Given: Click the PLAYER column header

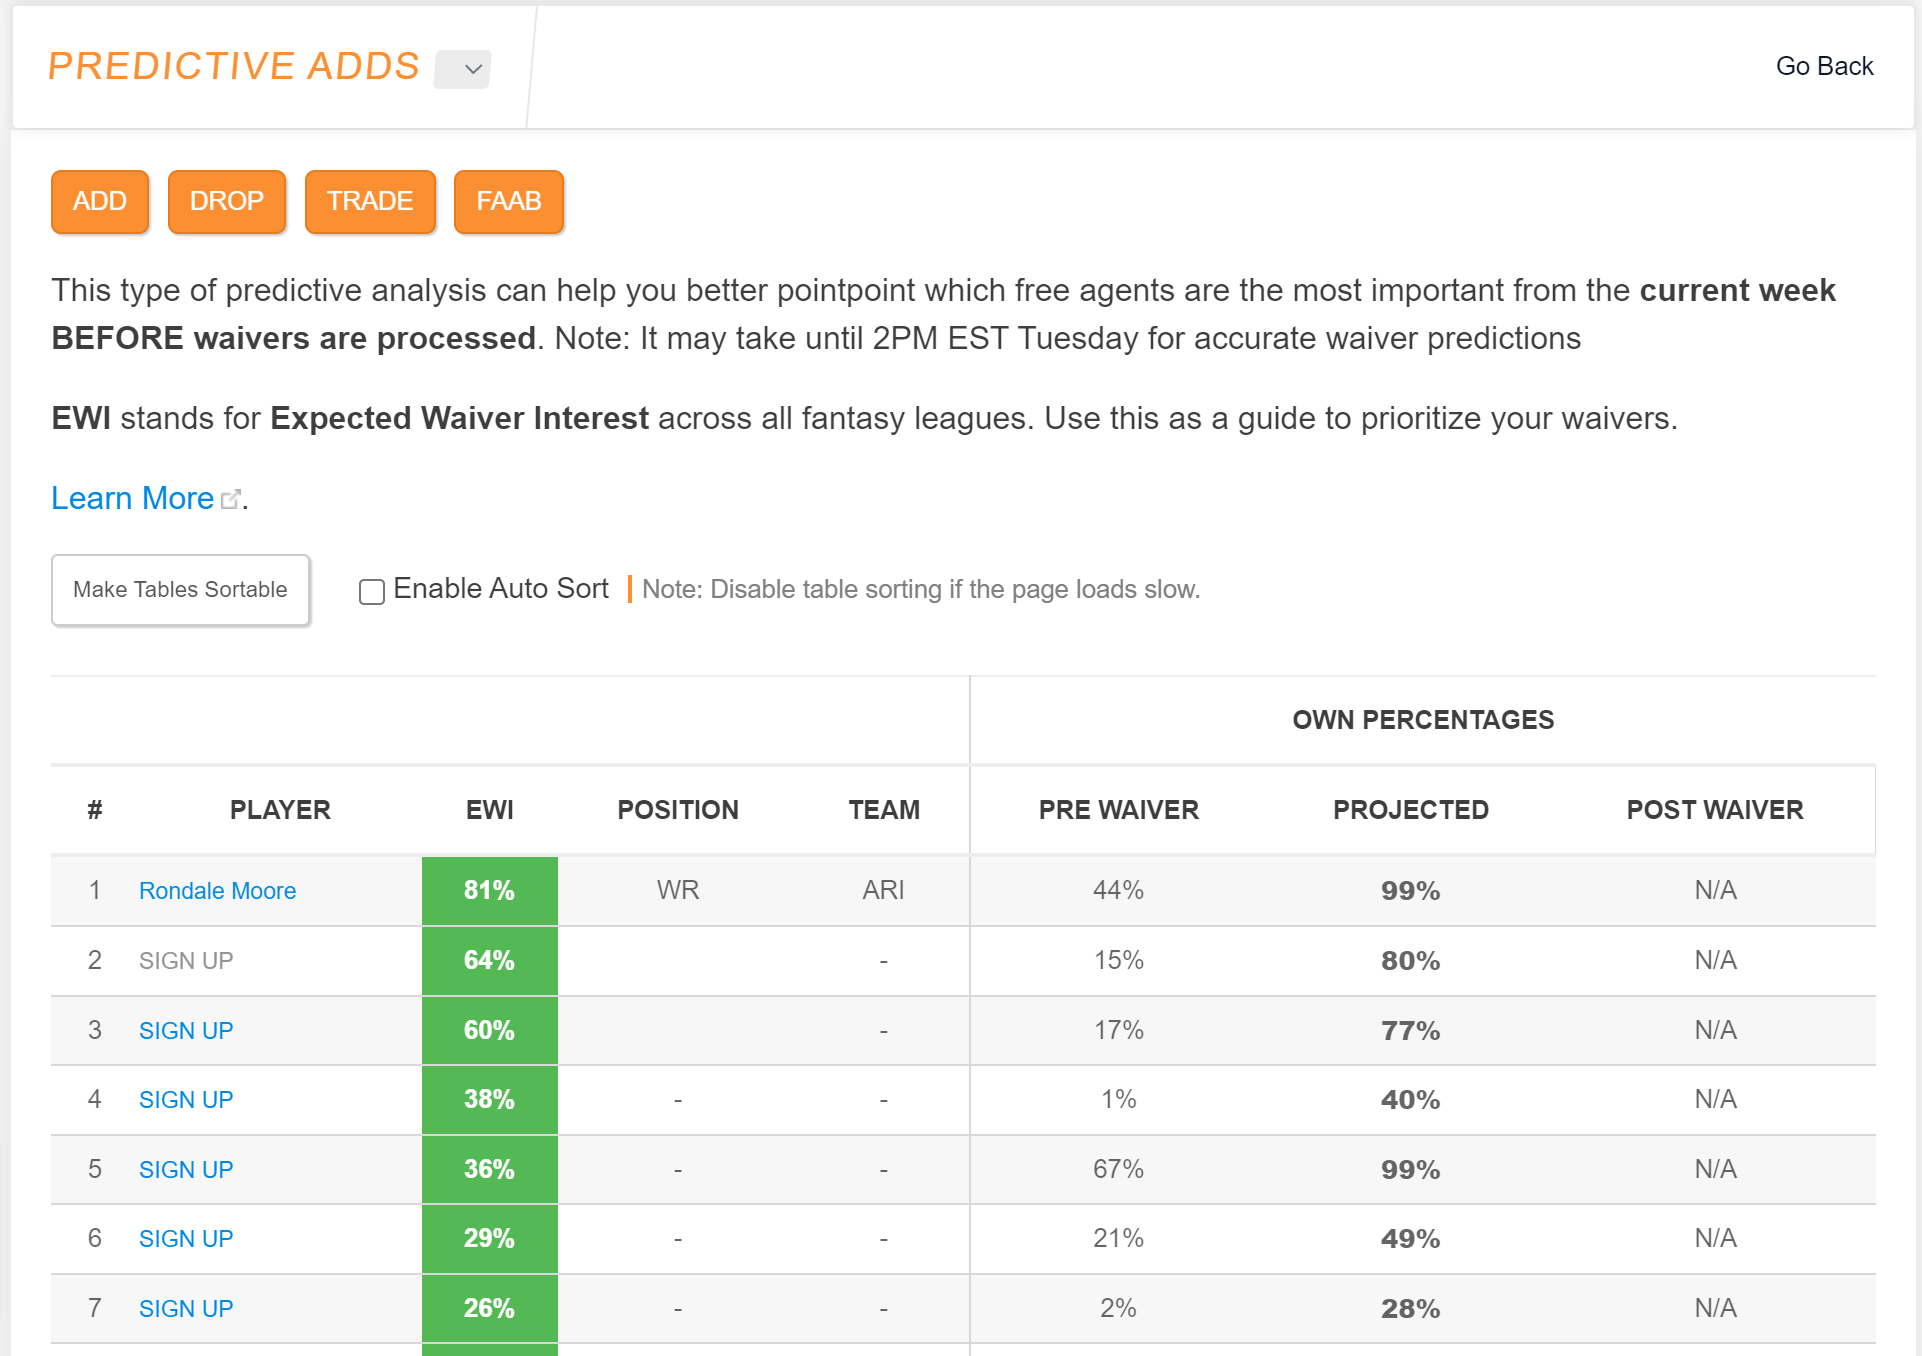Looking at the screenshot, I should [x=280, y=810].
